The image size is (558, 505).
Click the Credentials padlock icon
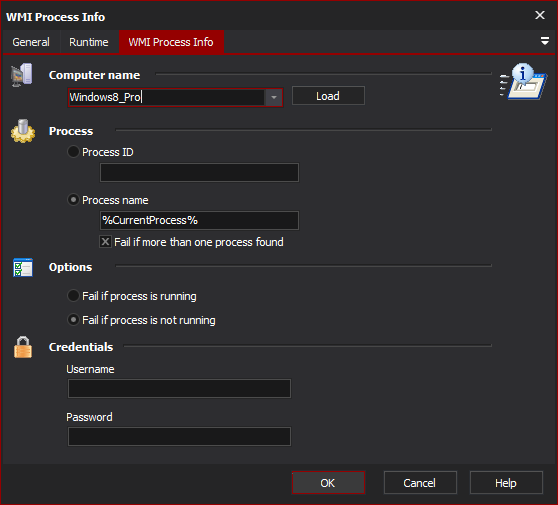(x=23, y=347)
